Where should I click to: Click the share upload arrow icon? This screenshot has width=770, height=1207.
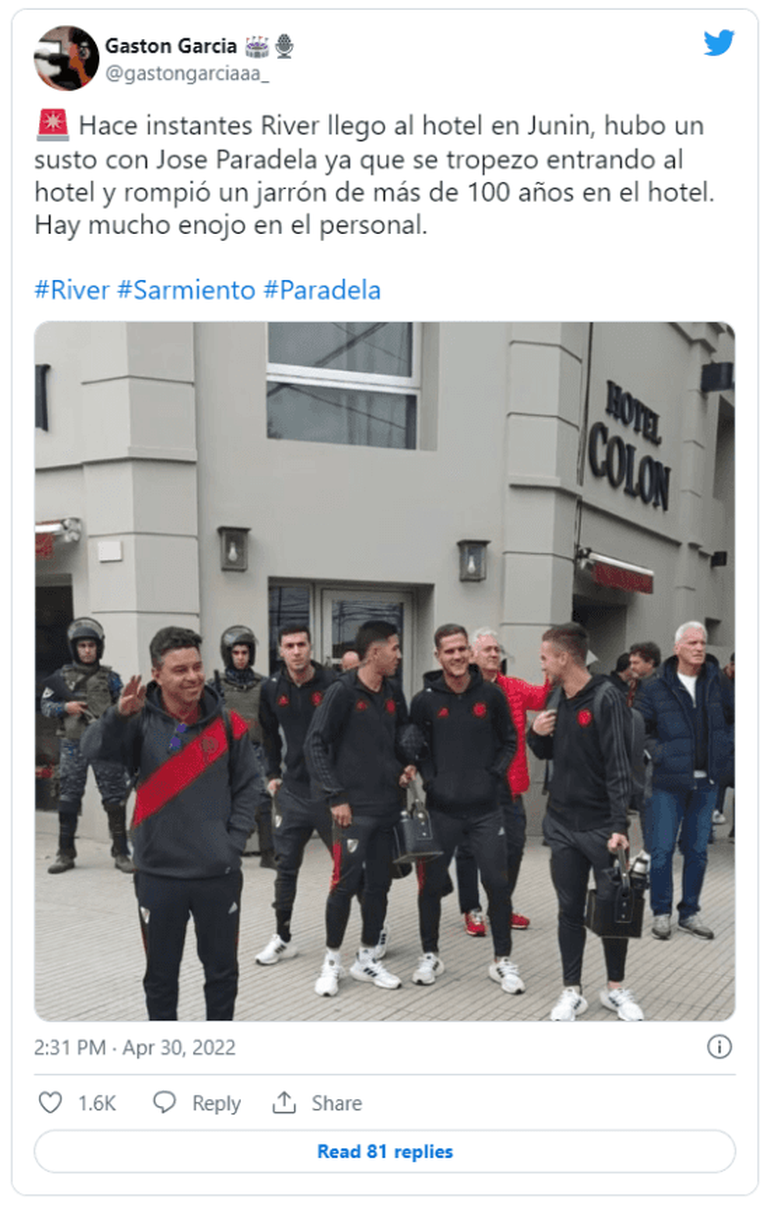[x=285, y=1102]
